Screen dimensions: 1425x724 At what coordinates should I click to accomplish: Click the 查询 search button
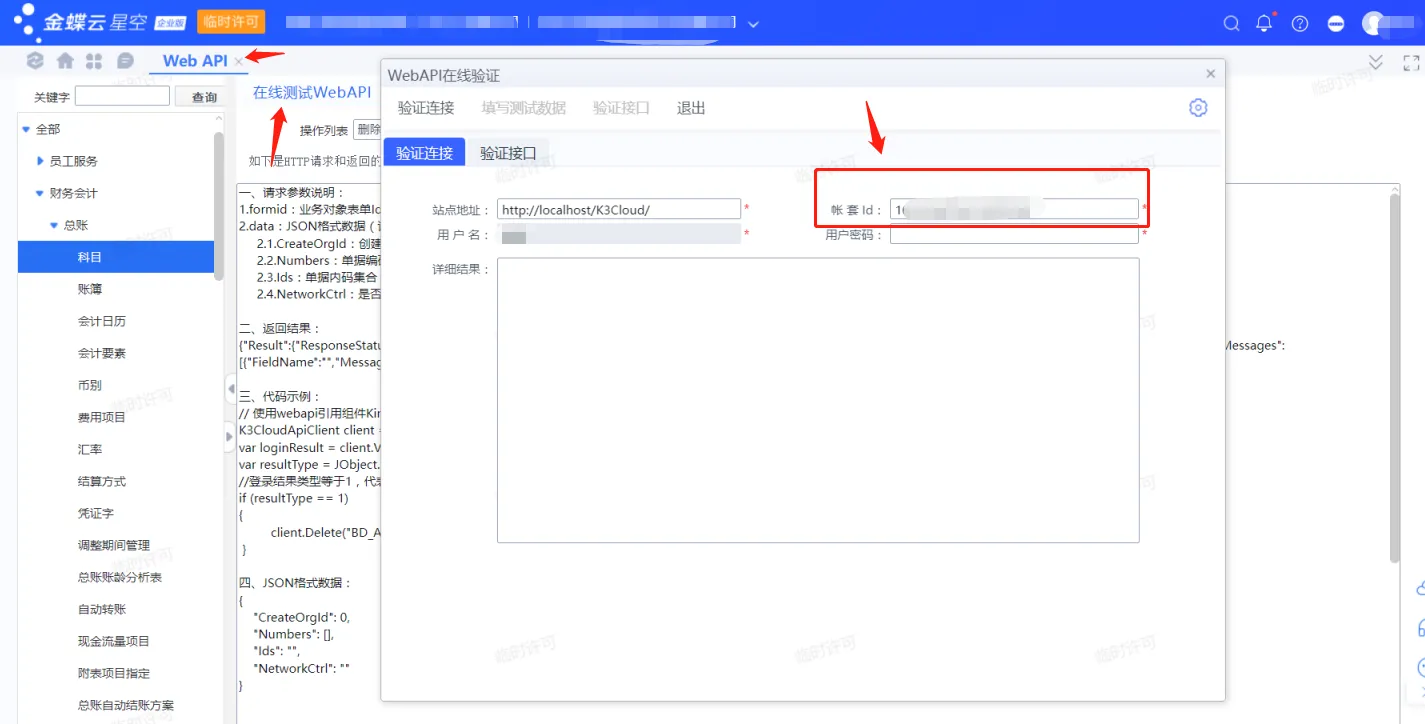[x=204, y=97]
